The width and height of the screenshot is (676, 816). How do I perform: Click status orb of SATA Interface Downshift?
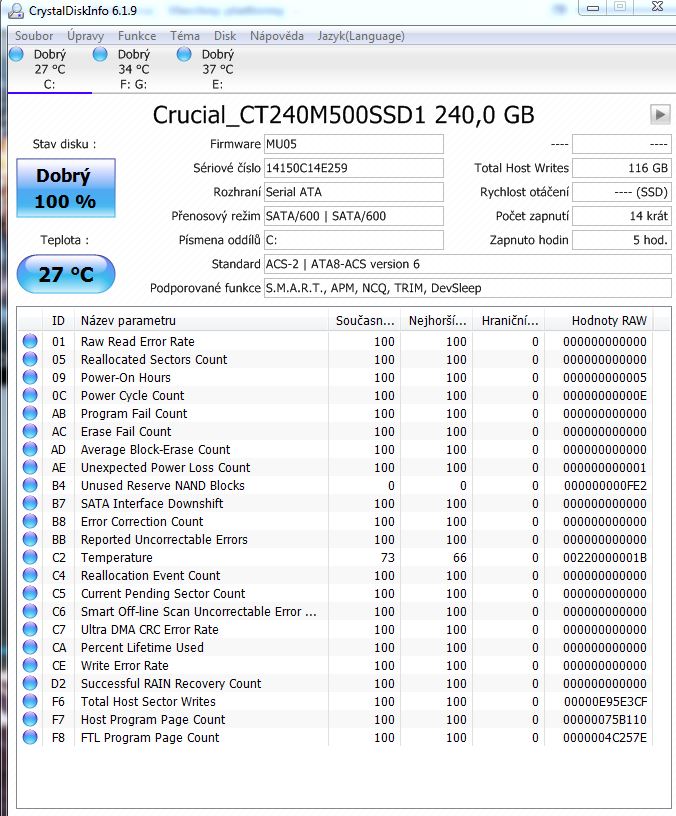pyautogui.click(x=30, y=503)
